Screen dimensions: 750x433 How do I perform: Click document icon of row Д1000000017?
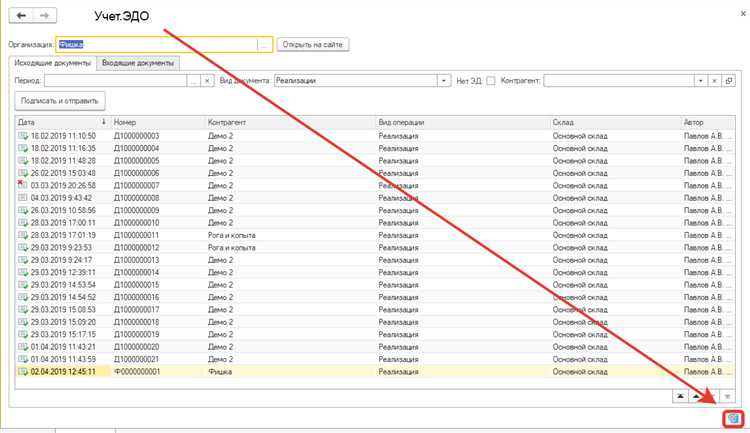click(23, 310)
